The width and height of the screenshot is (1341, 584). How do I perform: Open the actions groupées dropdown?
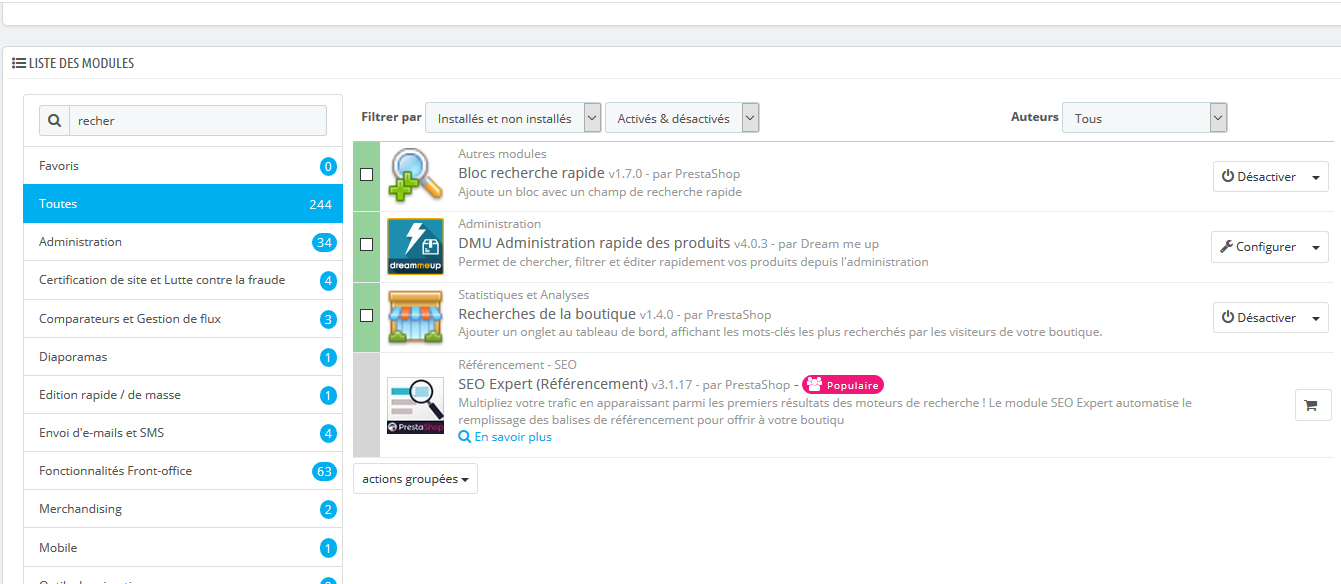pos(415,479)
